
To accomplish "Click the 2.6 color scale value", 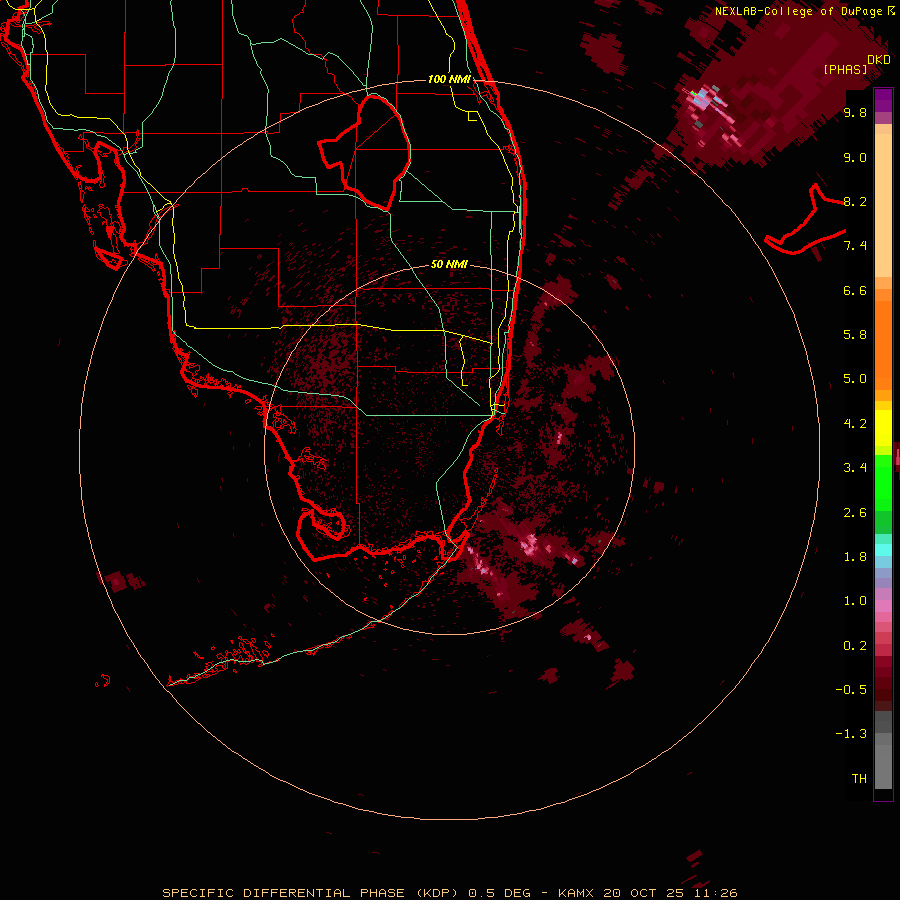I will 855,513.
